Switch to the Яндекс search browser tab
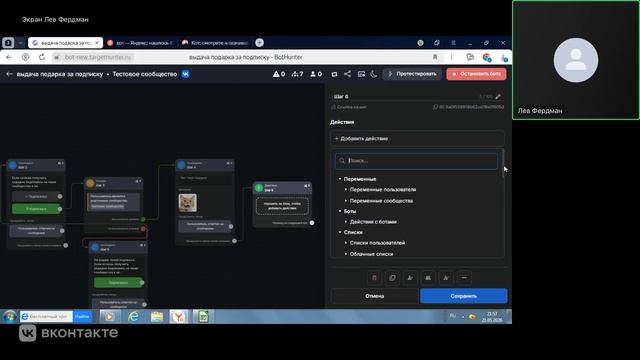640x360 pixels. coord(141,42)
